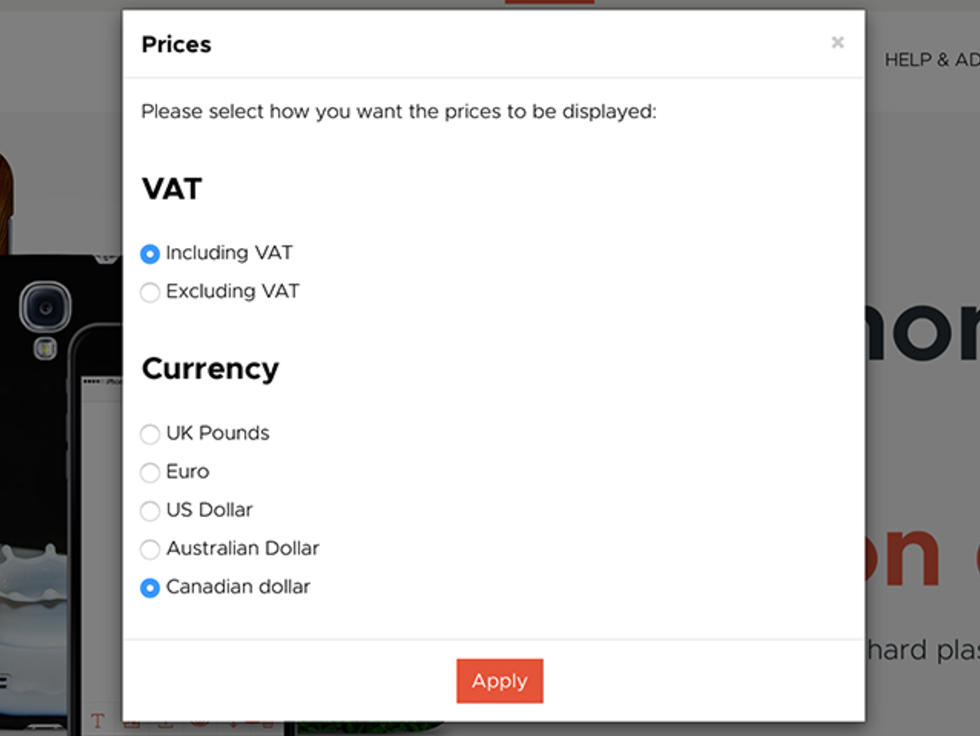
Task: Select the Including VAT option
Action: (150, 254)
